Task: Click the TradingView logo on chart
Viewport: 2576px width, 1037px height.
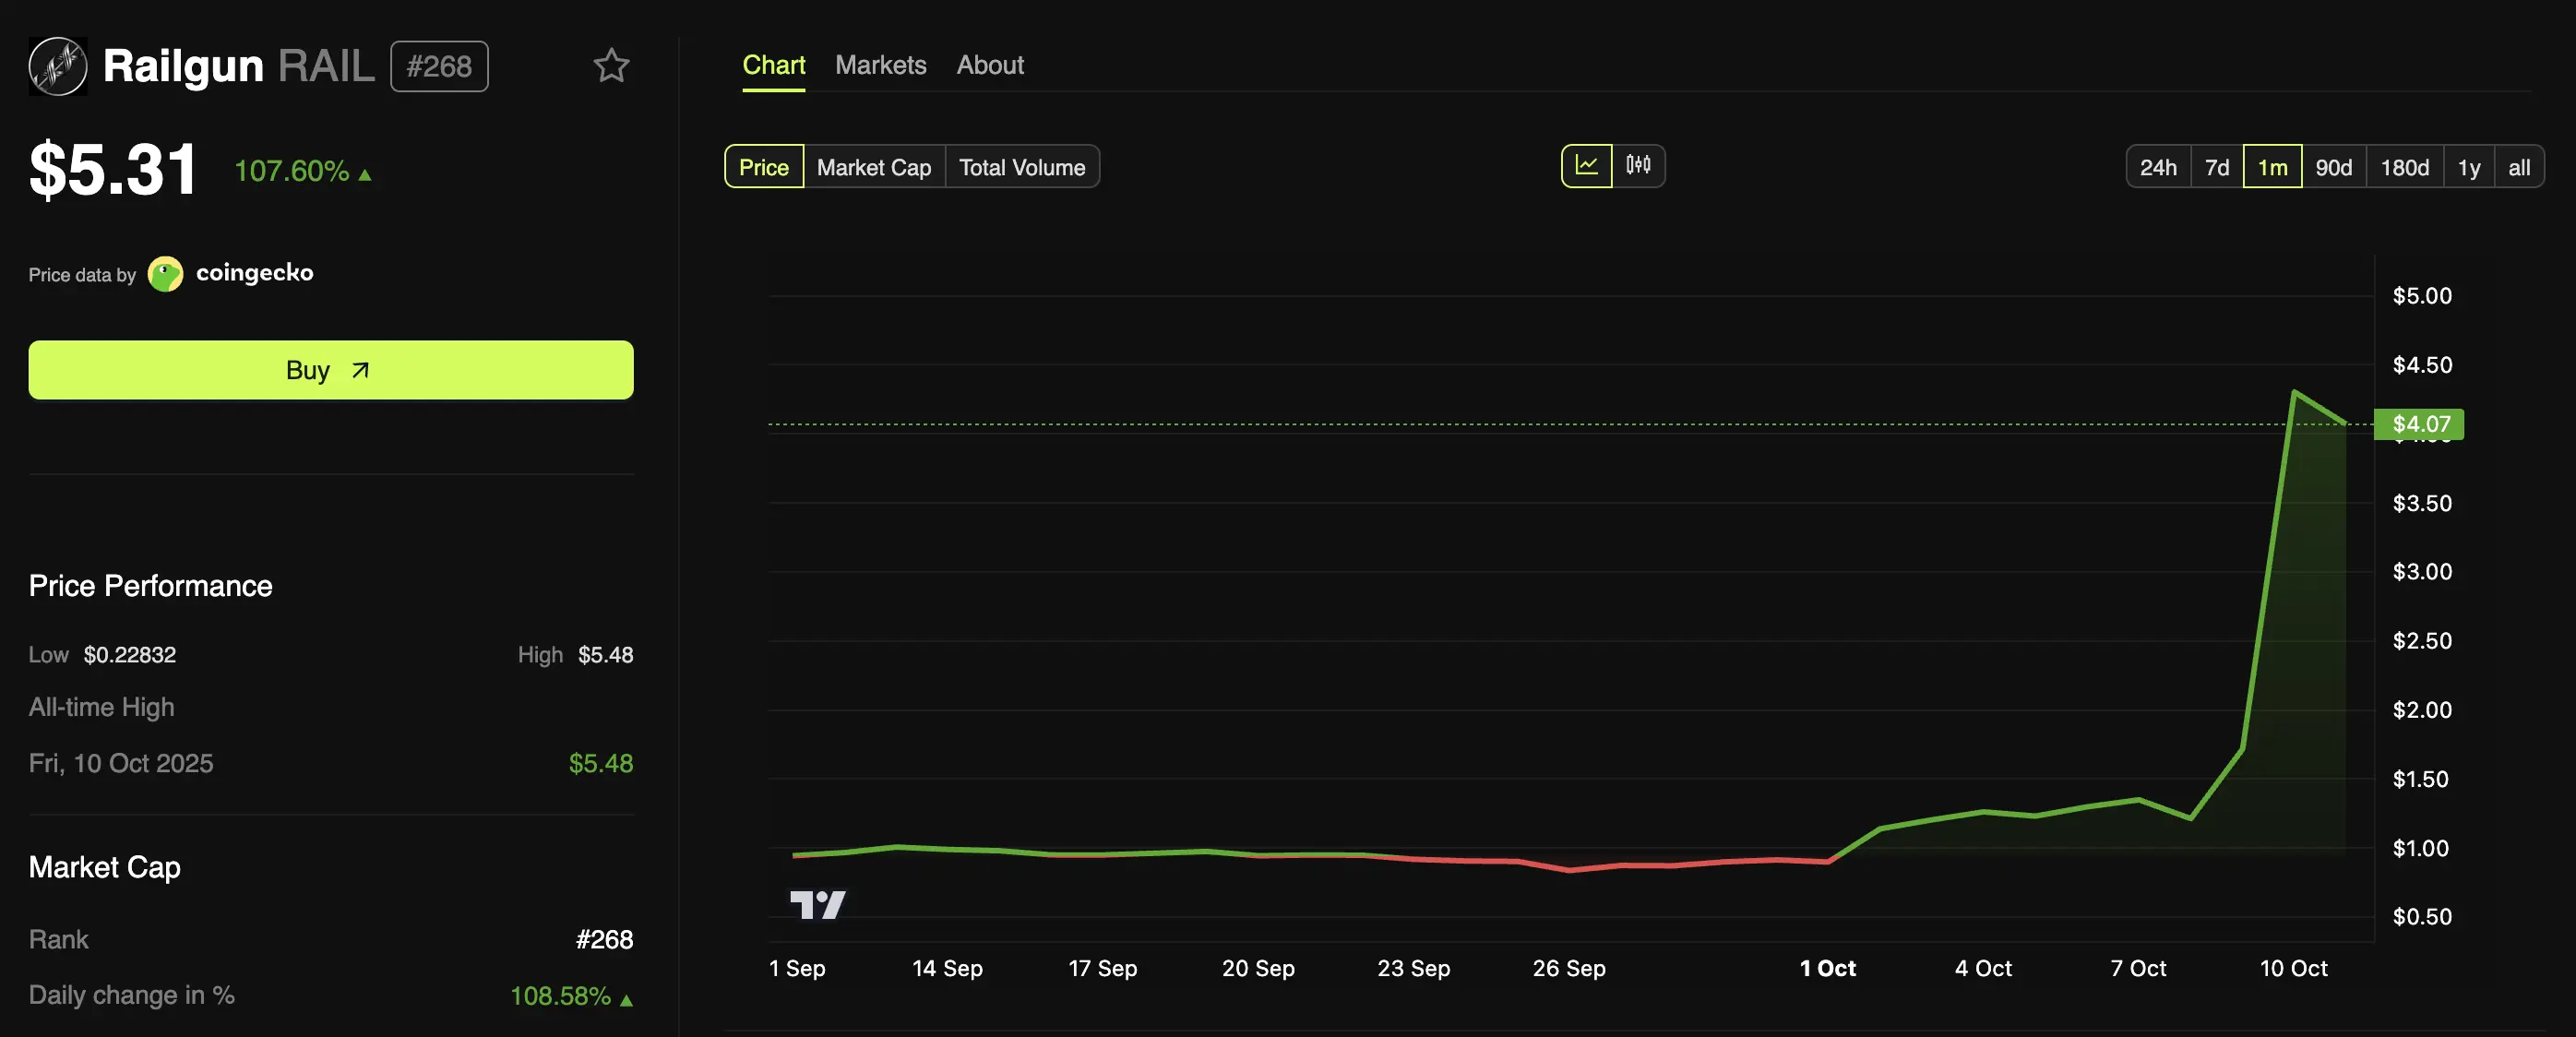Action: pyautogui.click(x=817, y=905)
